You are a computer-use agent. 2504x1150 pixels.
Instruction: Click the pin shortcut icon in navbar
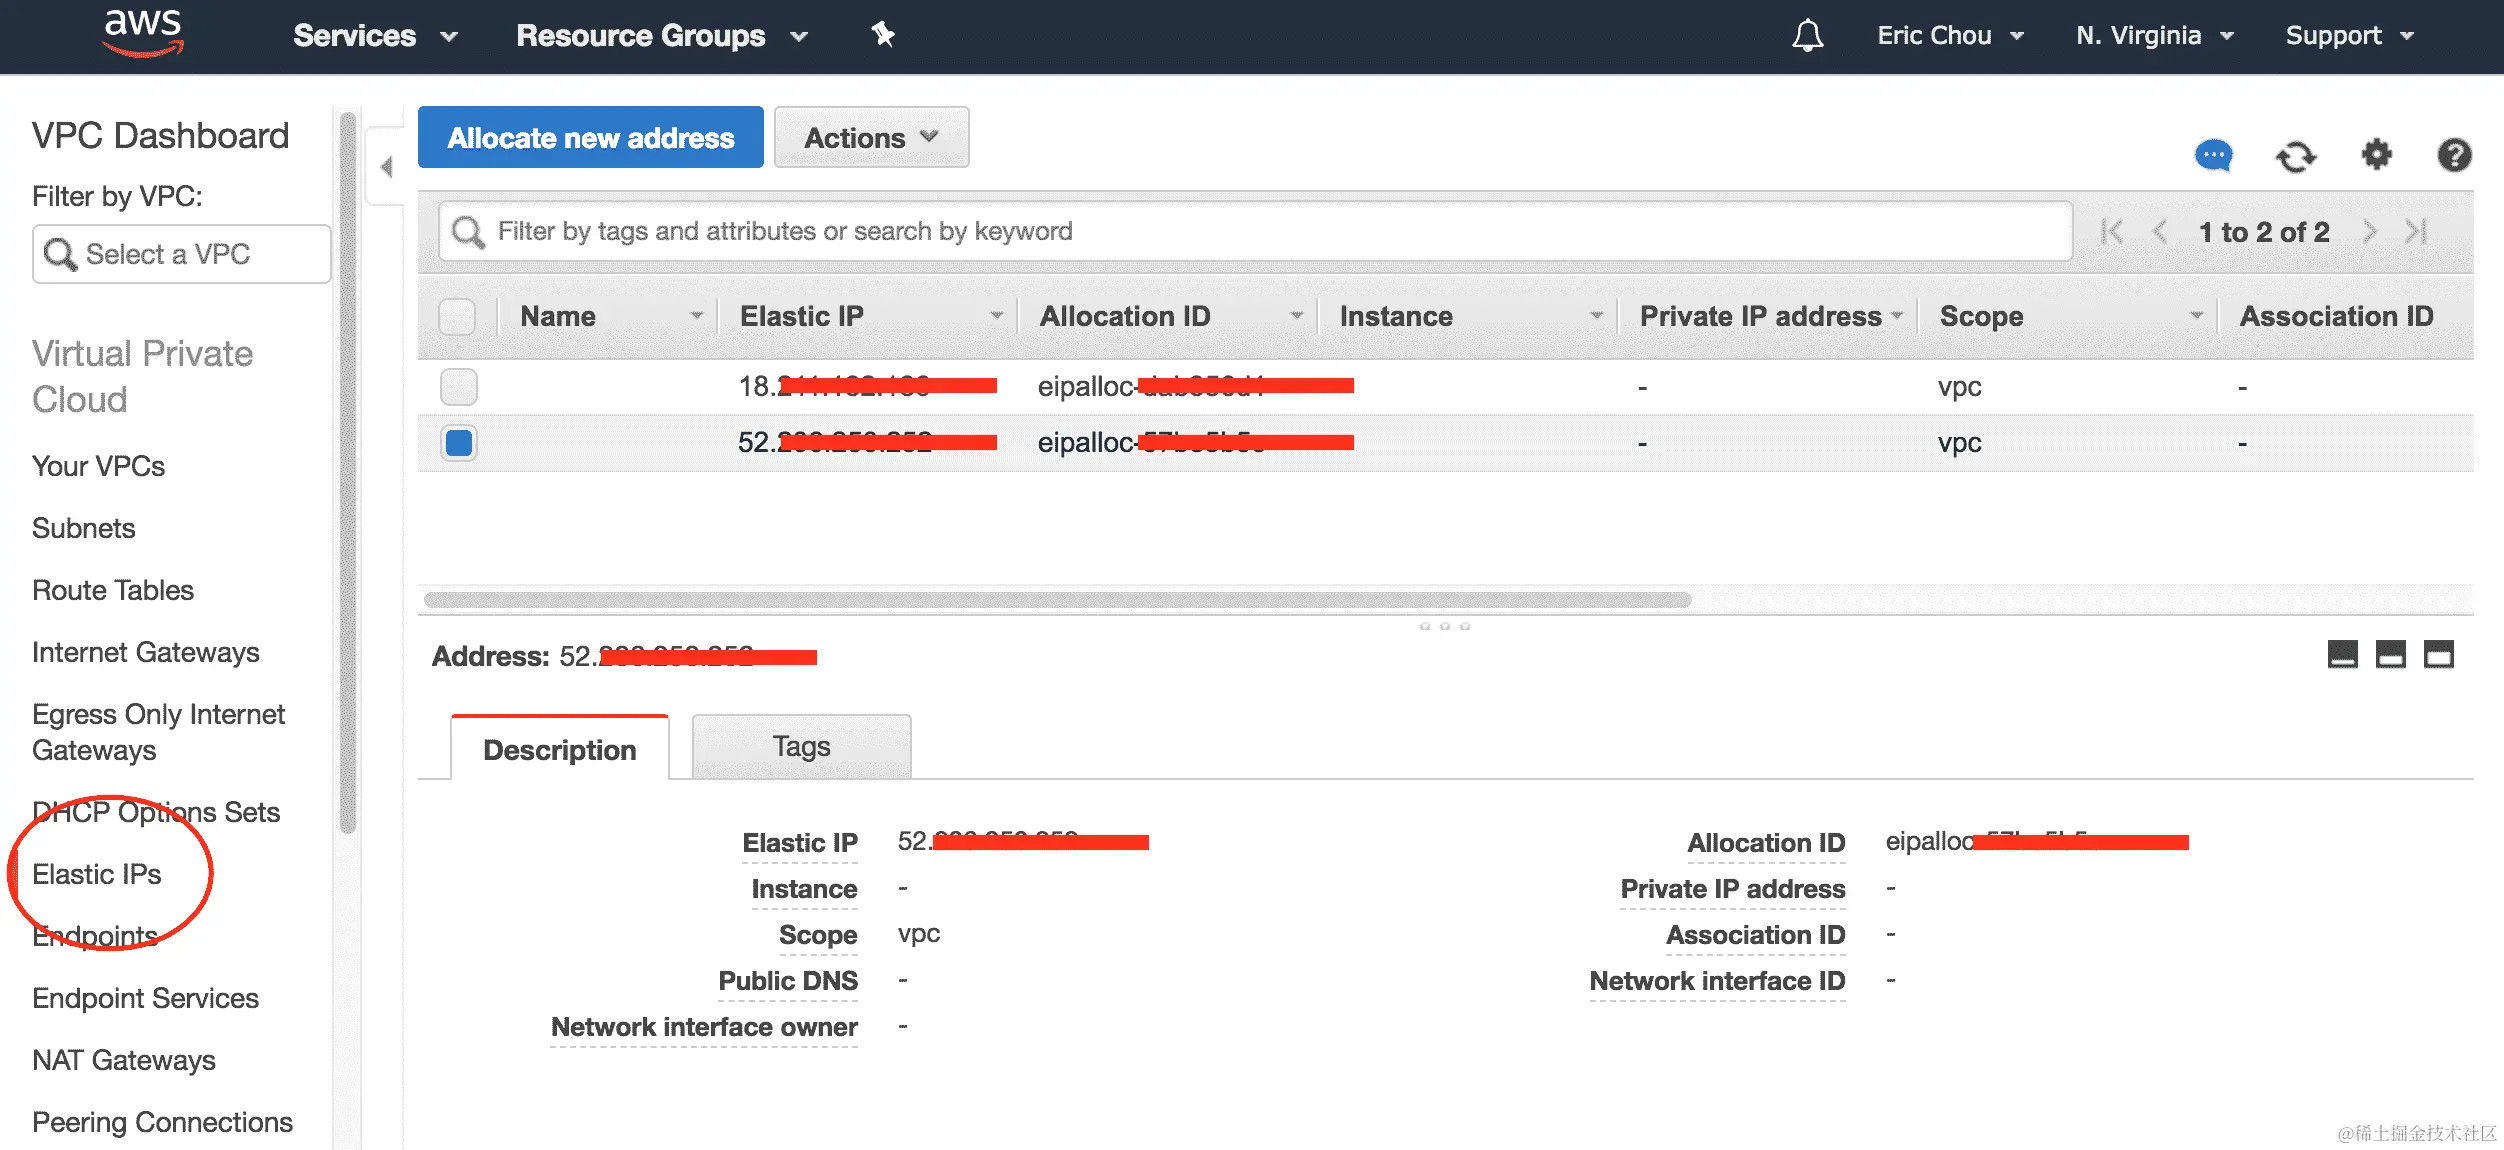click(882, 35)
